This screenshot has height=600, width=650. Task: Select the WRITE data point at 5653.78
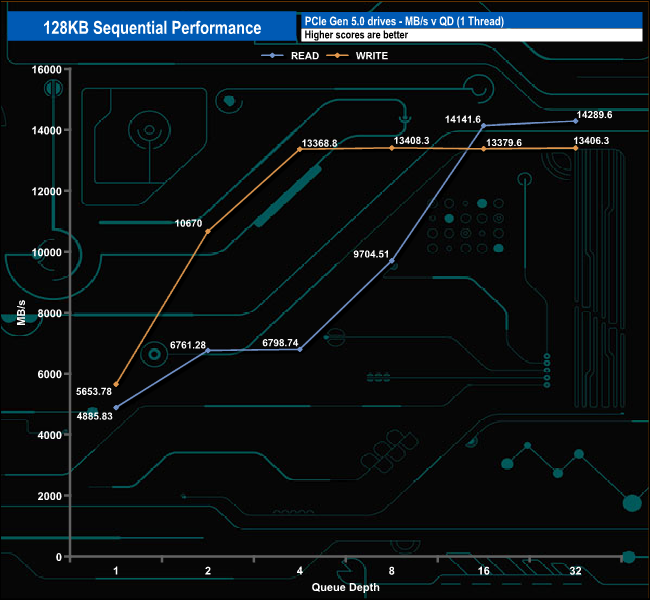point(116,384)
